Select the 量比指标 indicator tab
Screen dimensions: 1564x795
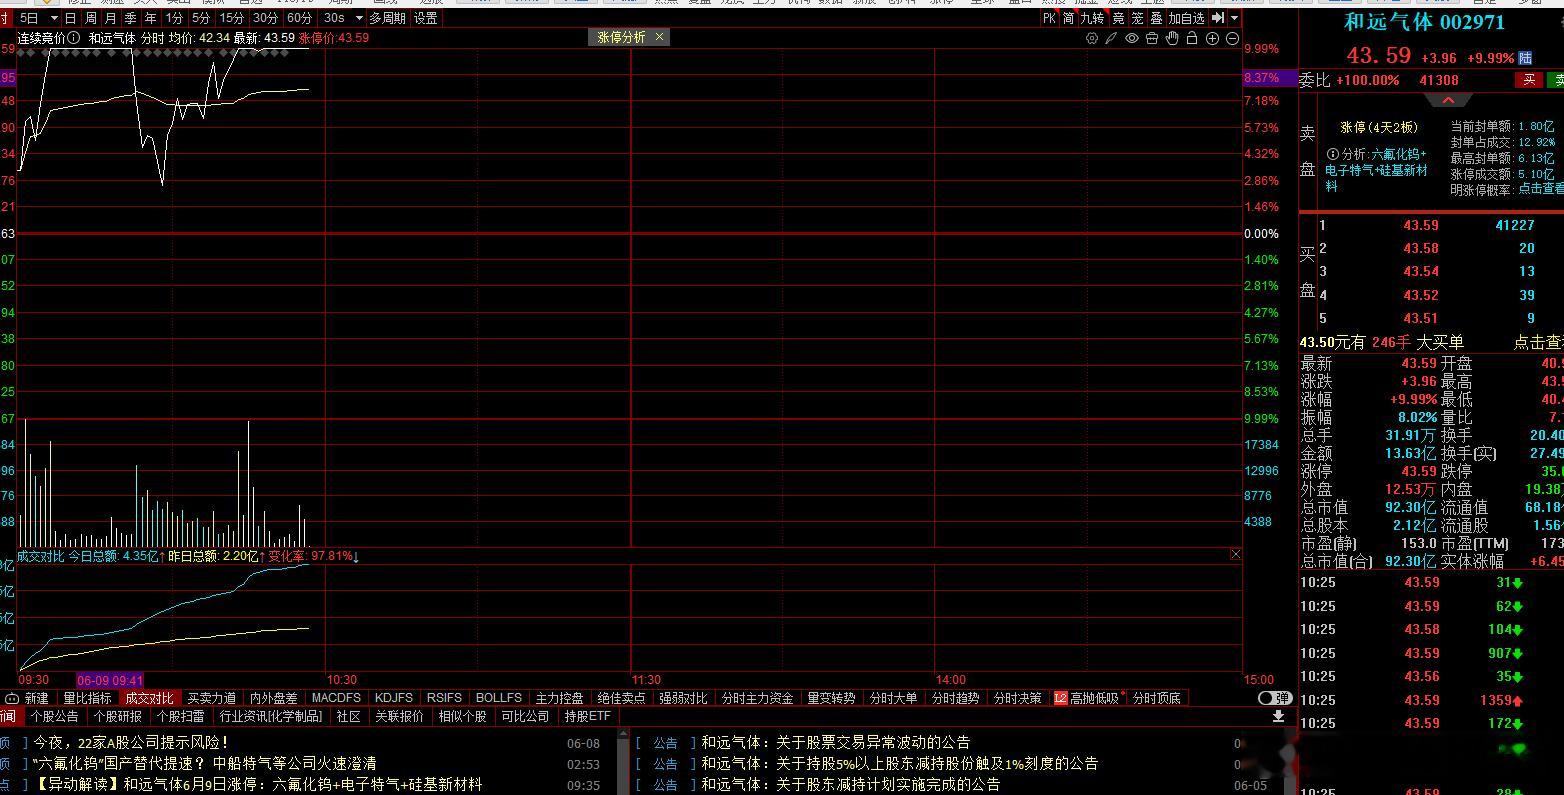pyautogui.click(x=88, y=698)
